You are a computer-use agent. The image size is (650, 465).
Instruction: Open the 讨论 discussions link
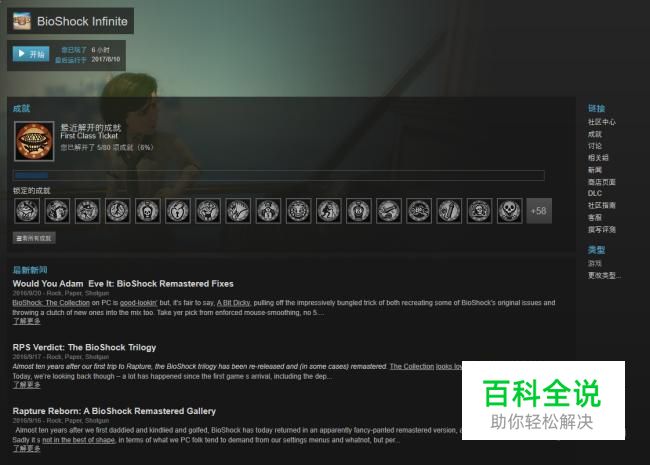pyautogui.click(x=594, y=146)
